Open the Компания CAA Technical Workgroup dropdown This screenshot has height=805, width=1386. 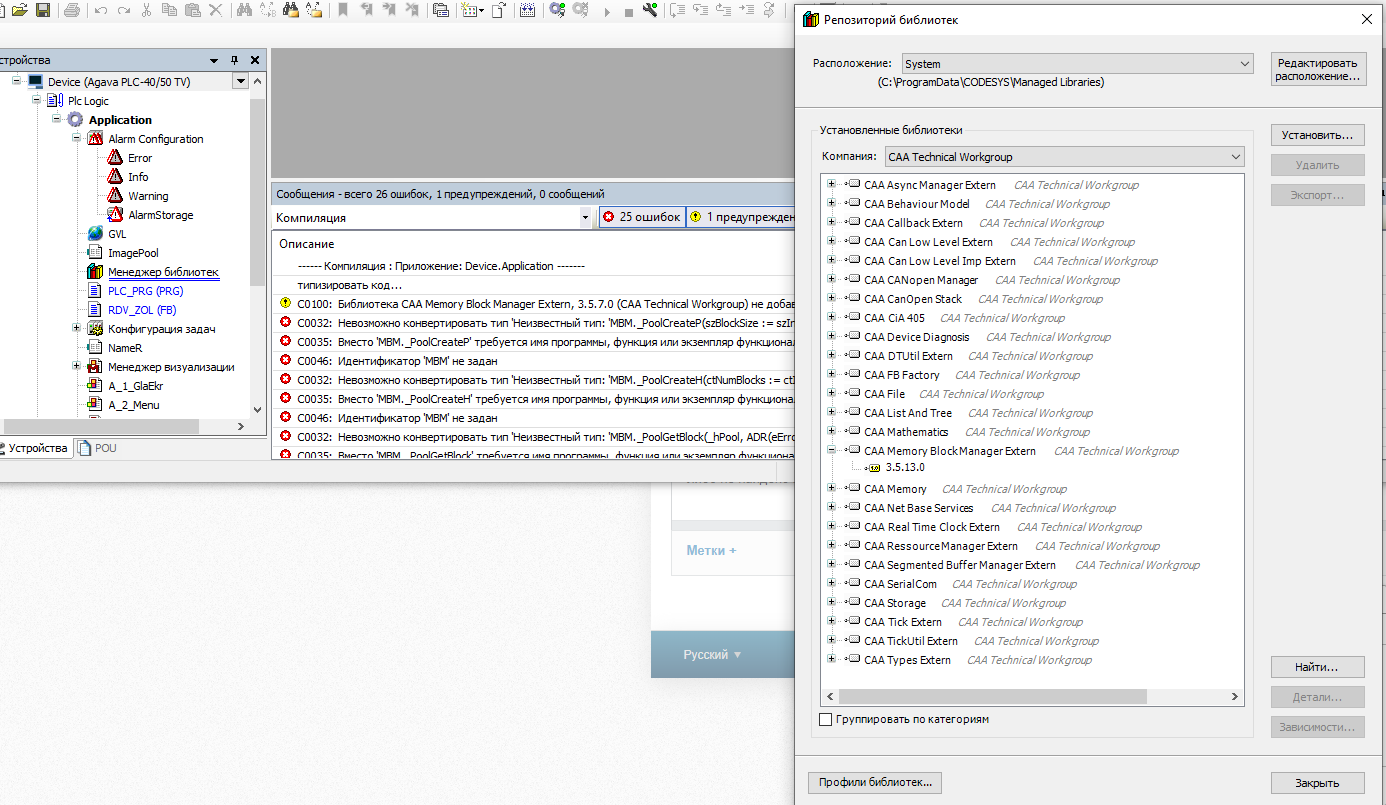click(1064, 157)
